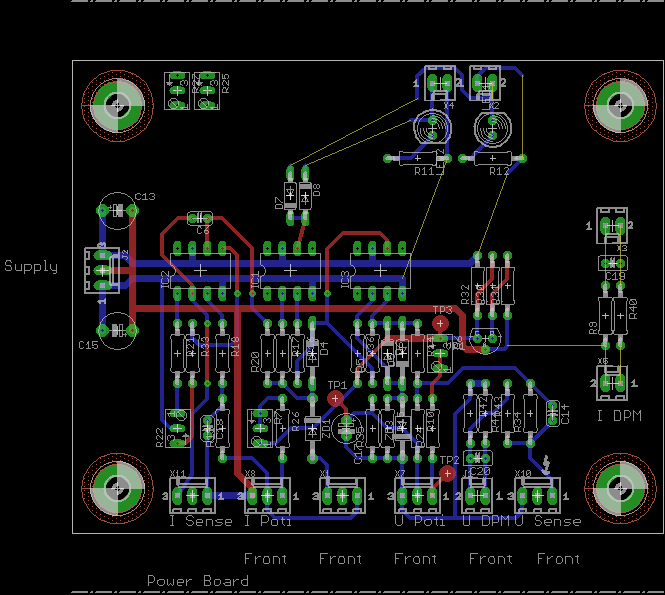Screen dimensions: 665x595
Task: Click the mounting hole beside R25 trimmers
Action: point(117,106)
